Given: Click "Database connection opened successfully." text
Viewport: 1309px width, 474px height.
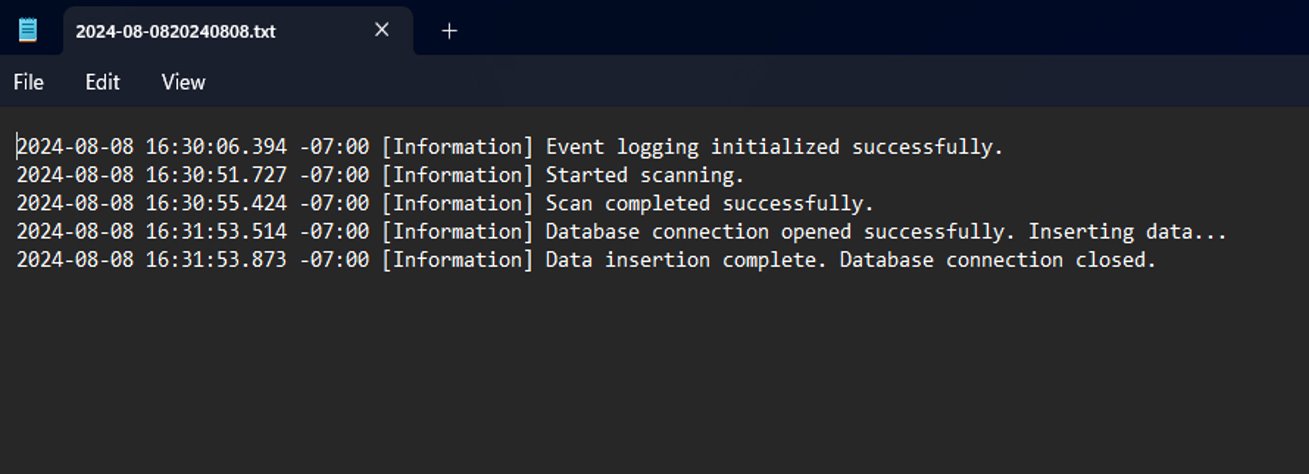Looking at the screenshot, I should (x=779, y=232).
